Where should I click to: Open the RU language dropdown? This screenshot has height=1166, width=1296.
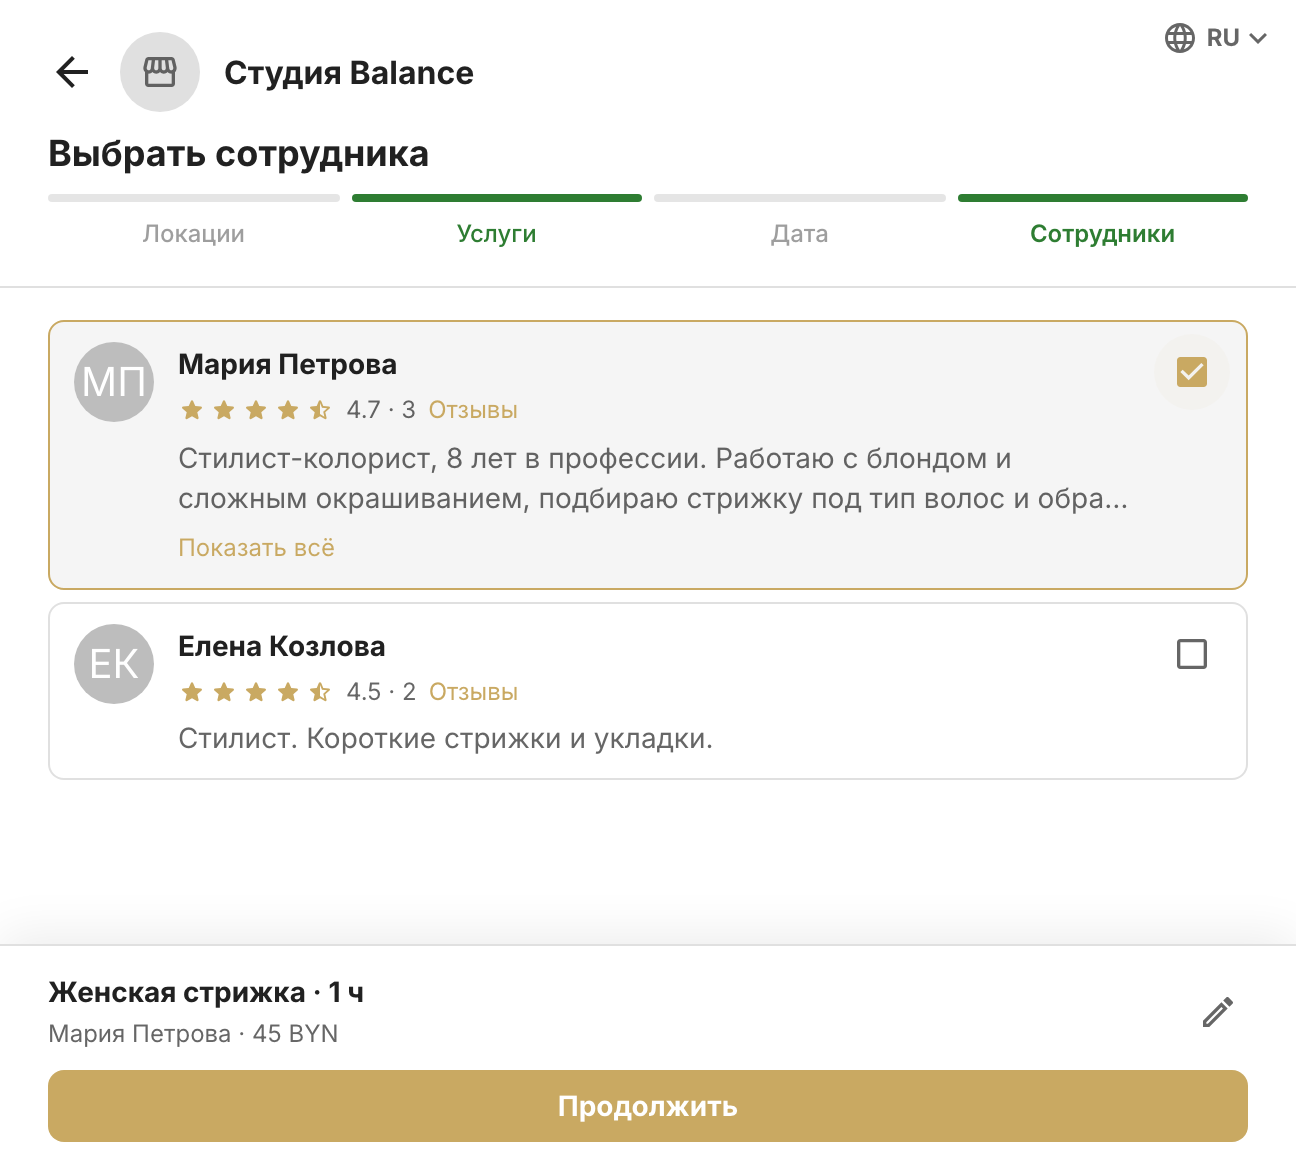[x=1216, y=38]
